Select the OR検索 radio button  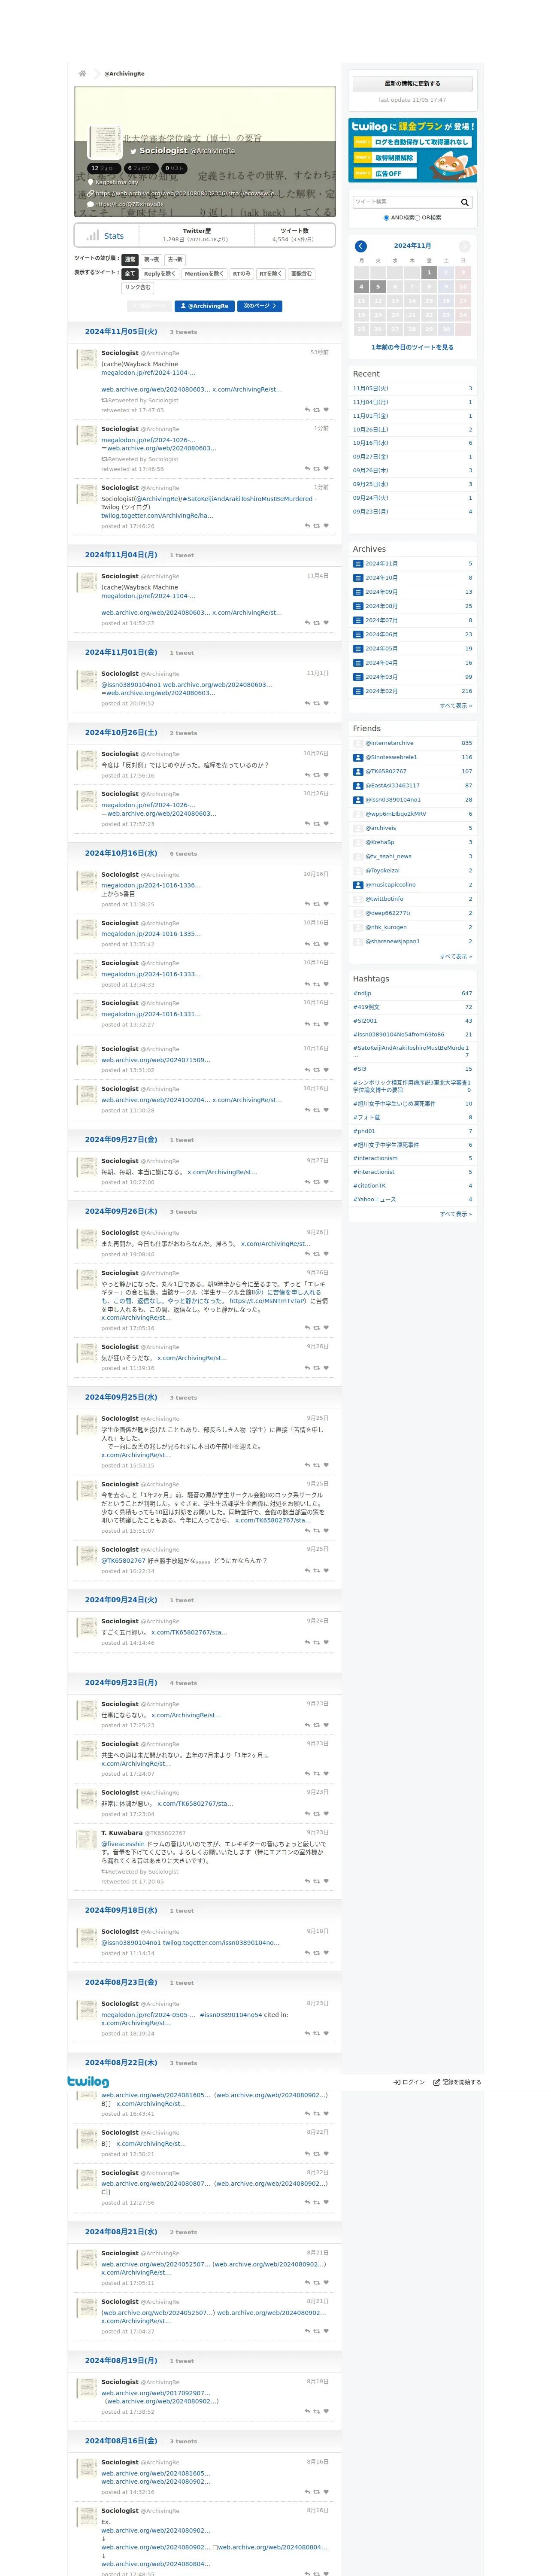[418, 218]
